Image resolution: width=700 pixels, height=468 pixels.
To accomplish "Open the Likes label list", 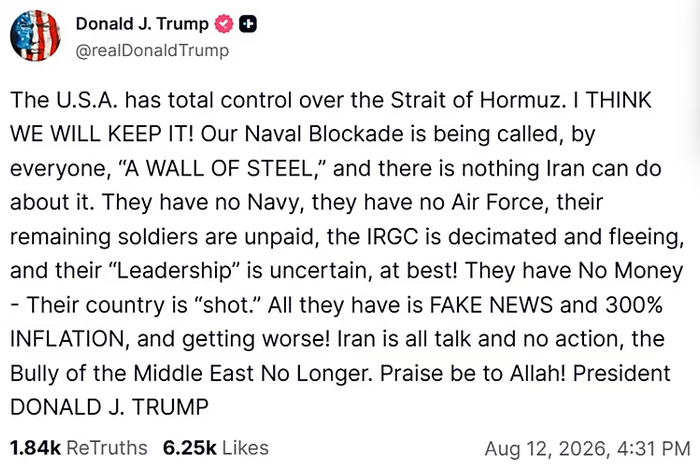I will pyautogui.click(x=246, y=448).
